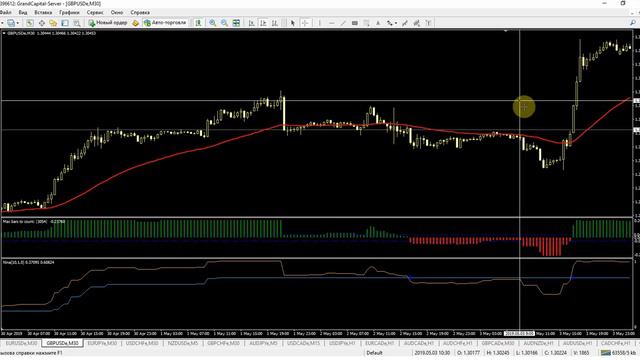Viewport: 640px width, 360px height.
Task: Click the connection status 63558/5 kb indicator
Action: (x=618, y=353)
